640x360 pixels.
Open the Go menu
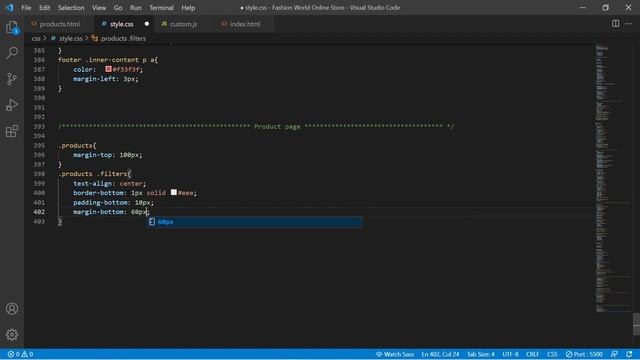pyautogui.click(x=118, y=8)
